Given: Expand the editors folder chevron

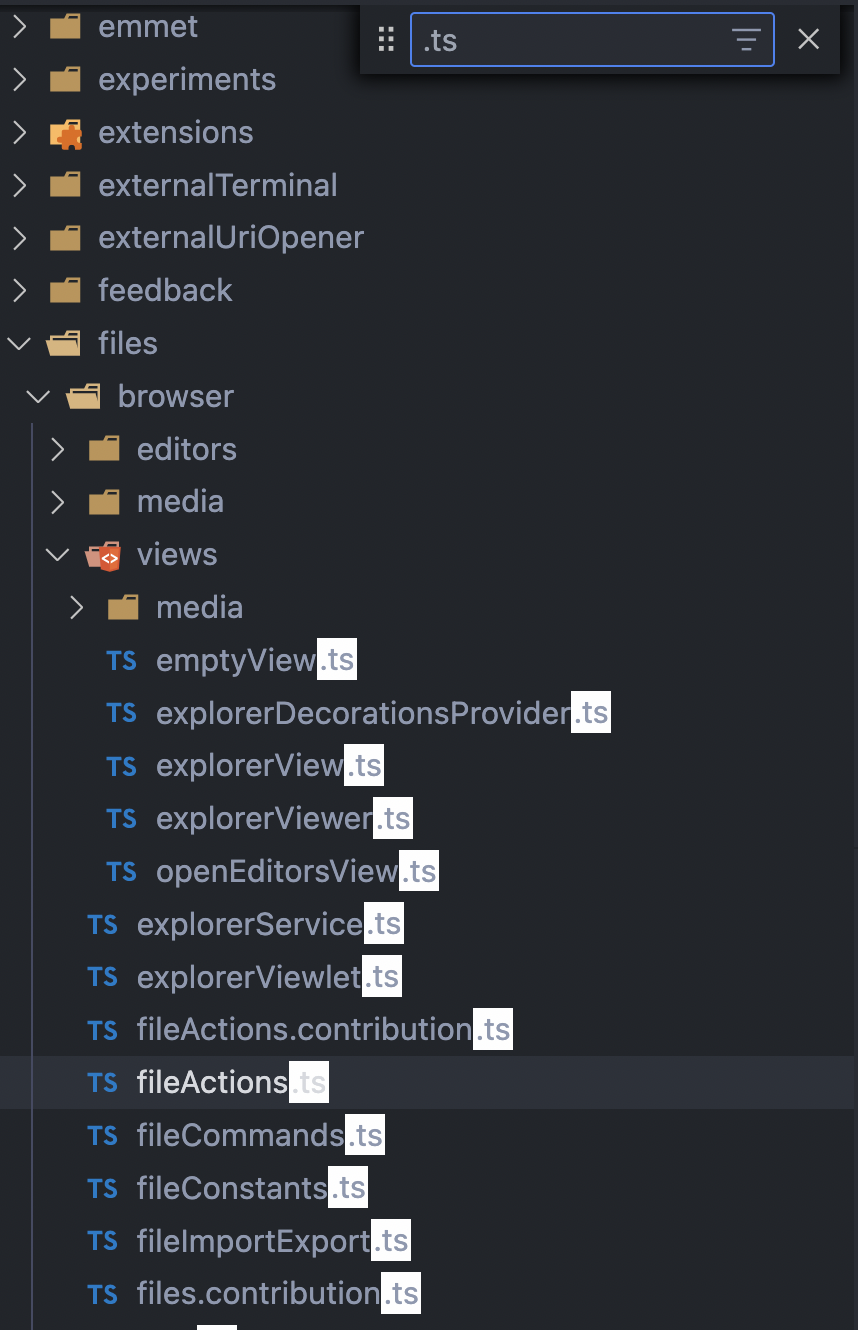Looking at the screenshot, I should (57, 449).
